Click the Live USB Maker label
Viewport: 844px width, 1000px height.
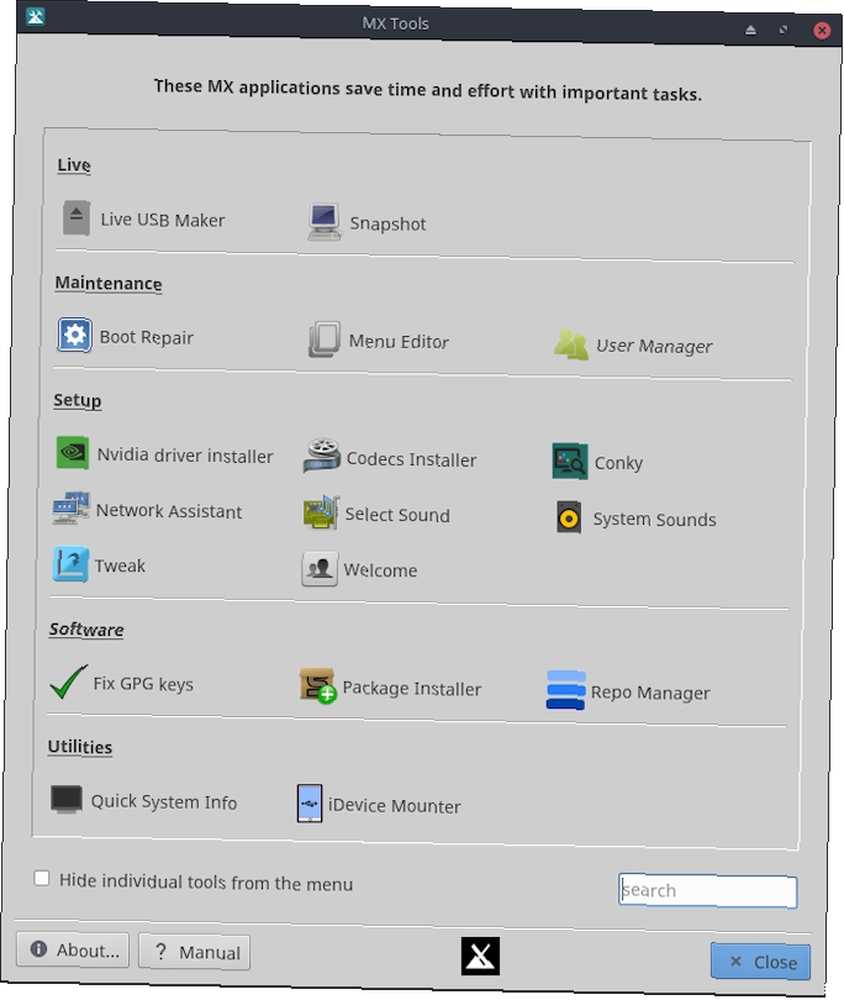[163, 220]
